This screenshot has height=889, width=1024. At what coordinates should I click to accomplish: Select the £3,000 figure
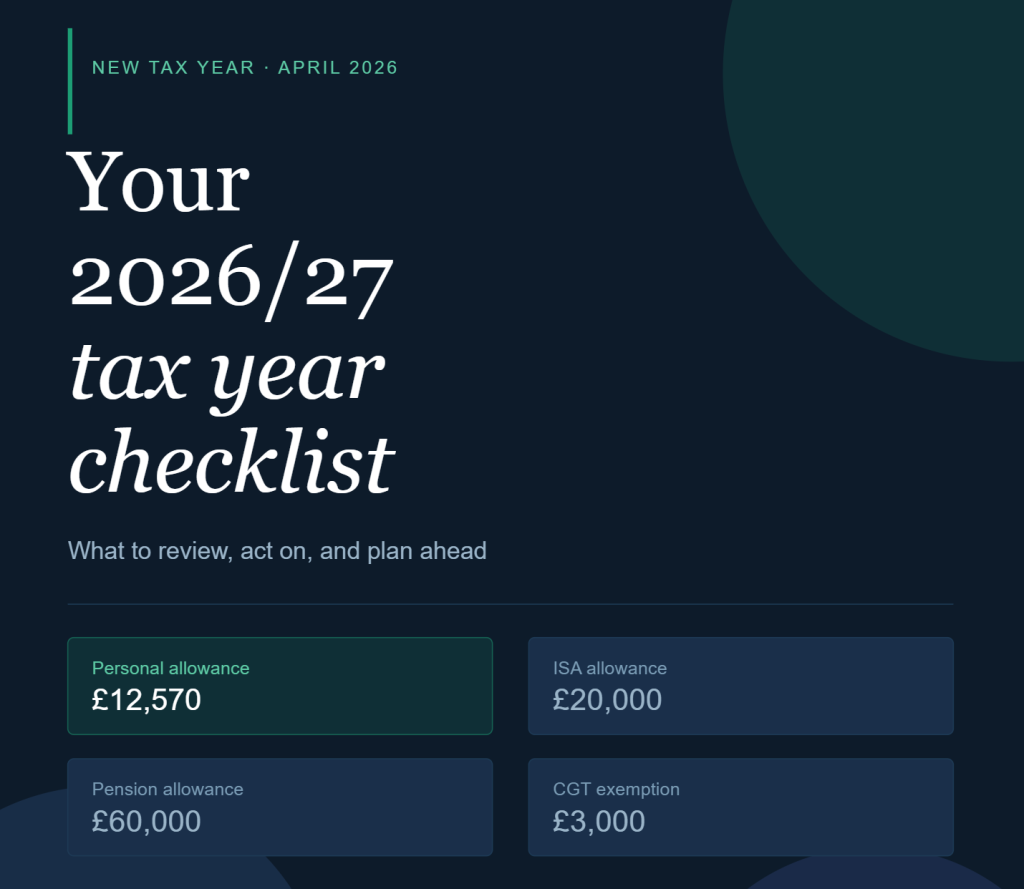click(x=599, y=821)
